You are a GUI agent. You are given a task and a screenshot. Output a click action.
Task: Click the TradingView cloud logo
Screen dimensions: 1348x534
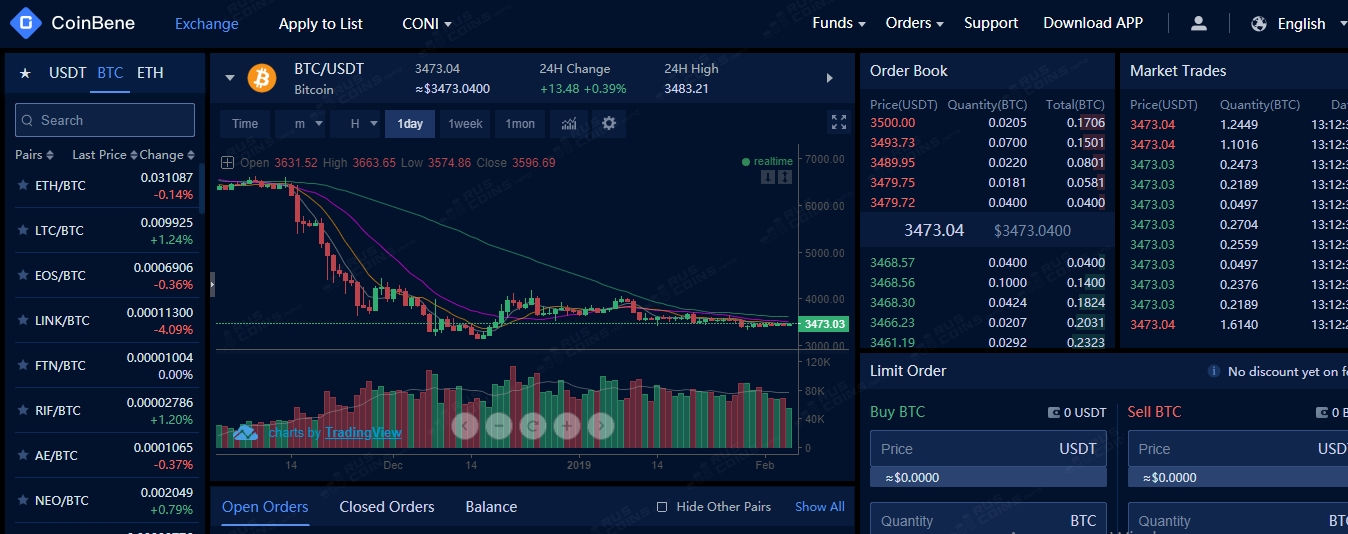click(x=246, y=432)
